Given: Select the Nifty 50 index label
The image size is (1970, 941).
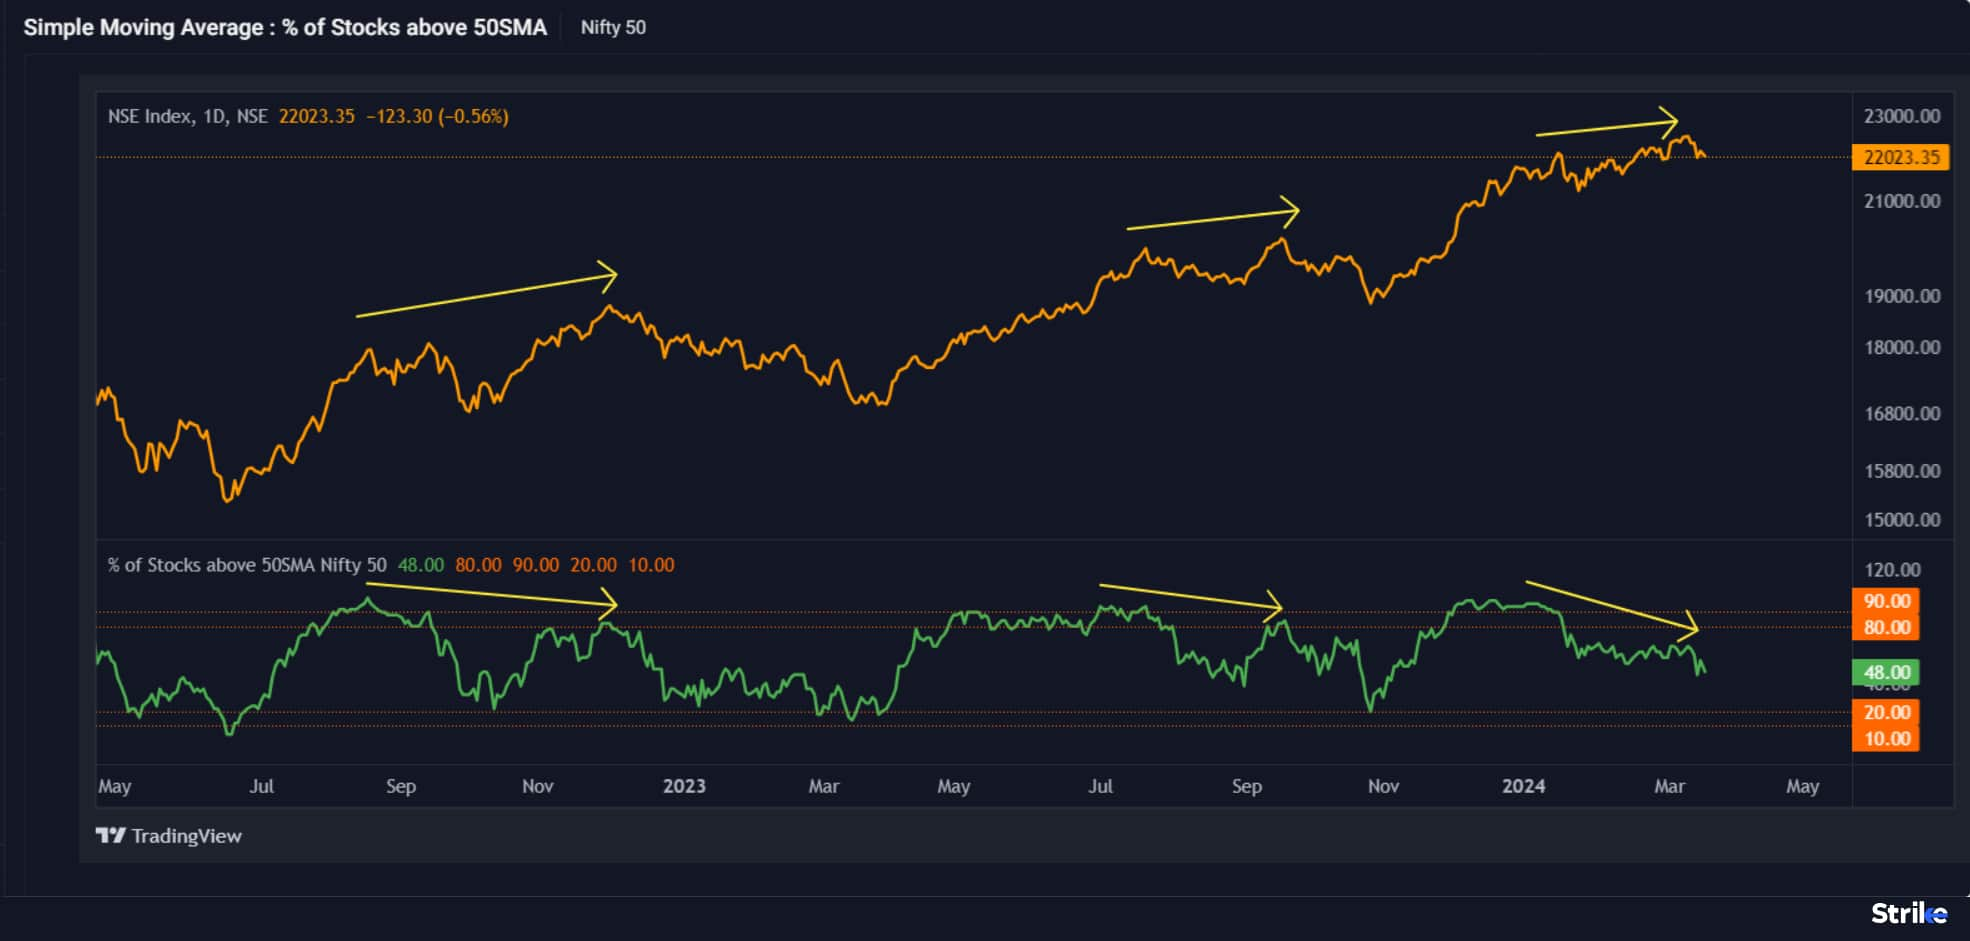Looking at the screenshot, I should click(613, 28).
